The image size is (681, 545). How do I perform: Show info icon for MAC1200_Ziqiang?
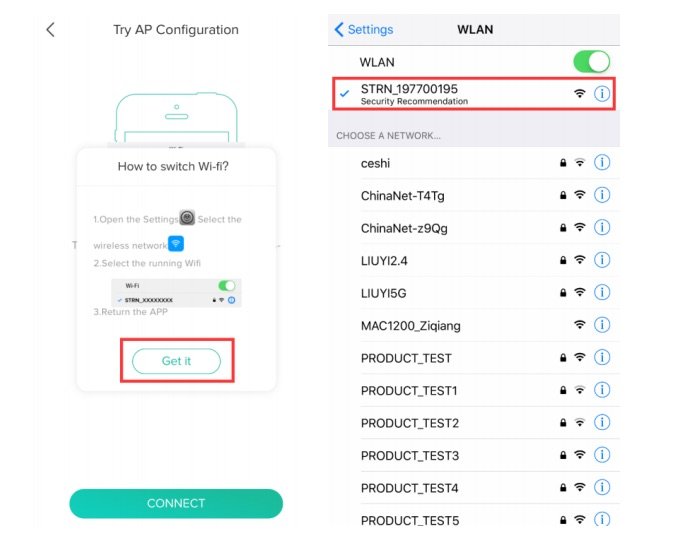(602, 324)
